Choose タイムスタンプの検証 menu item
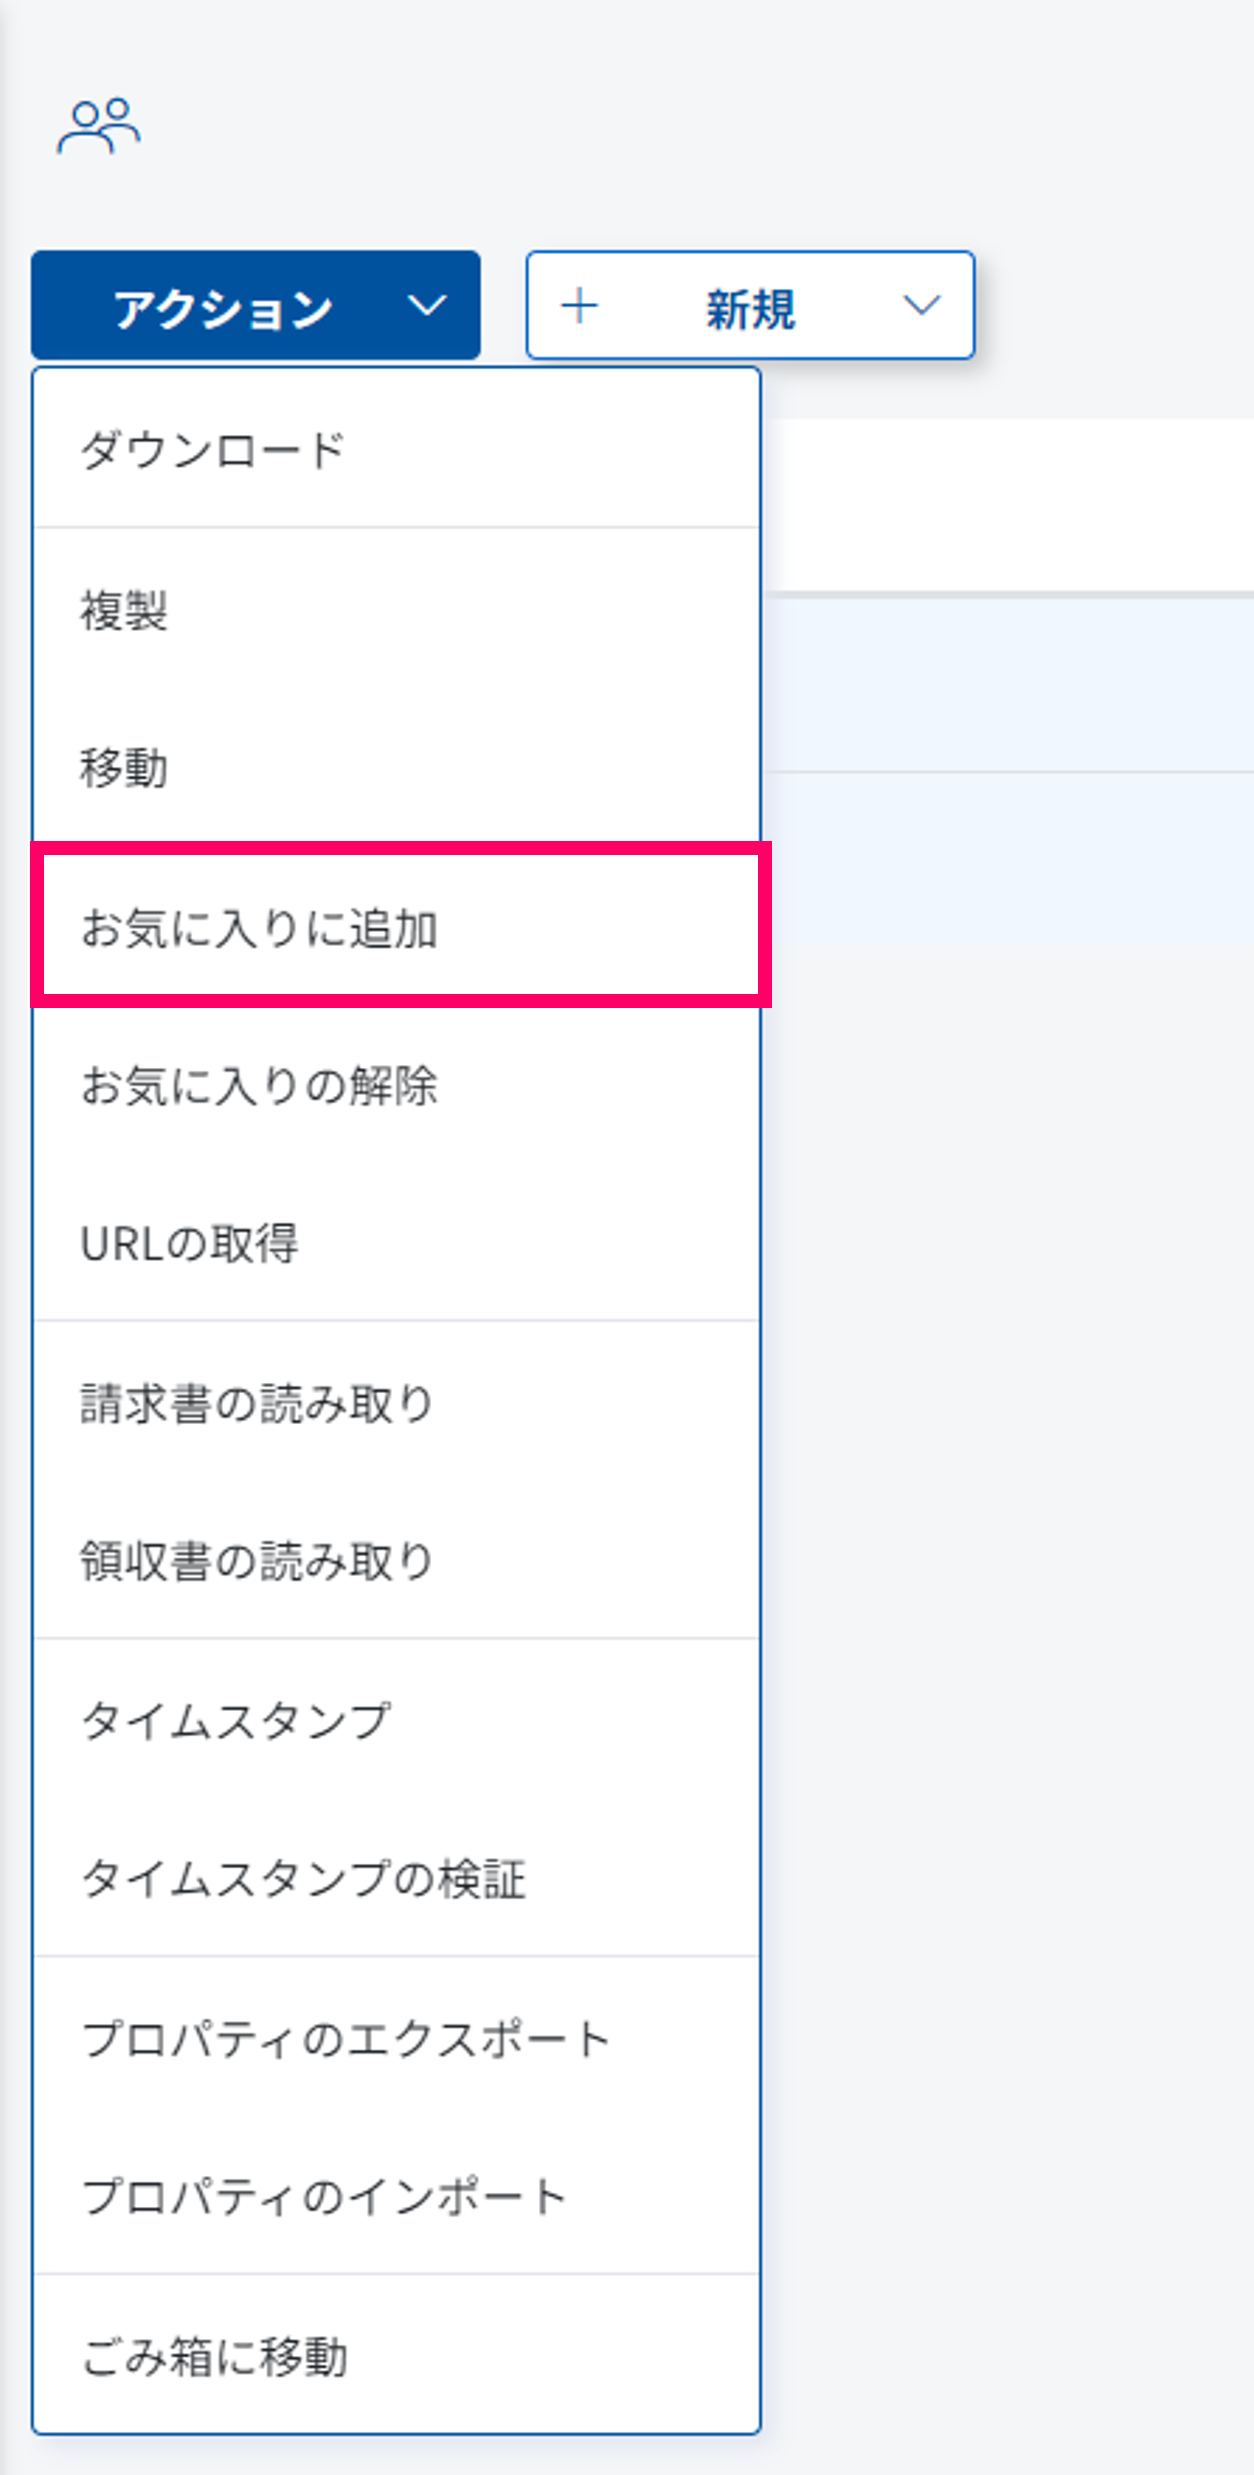The width and height of the screenshot is (1254, 2475). 303,1878
